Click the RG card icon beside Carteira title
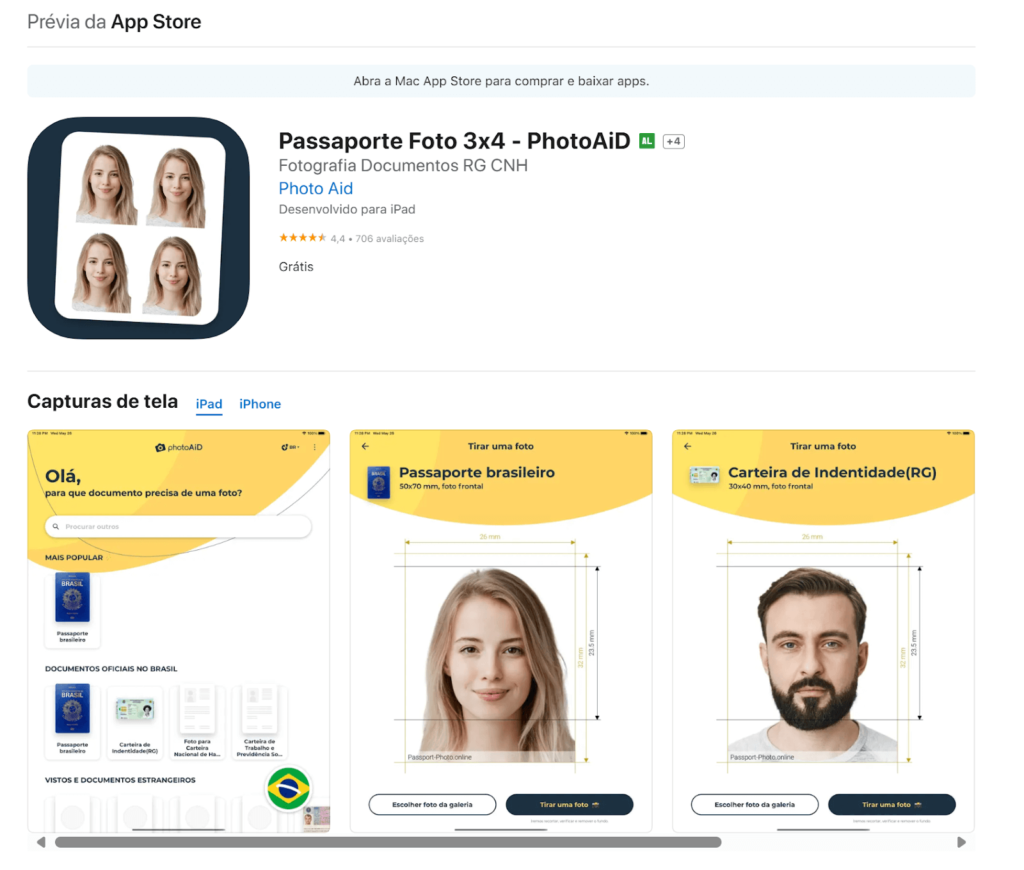Viewport: 1024px width, 870px height. pos(705,475)
